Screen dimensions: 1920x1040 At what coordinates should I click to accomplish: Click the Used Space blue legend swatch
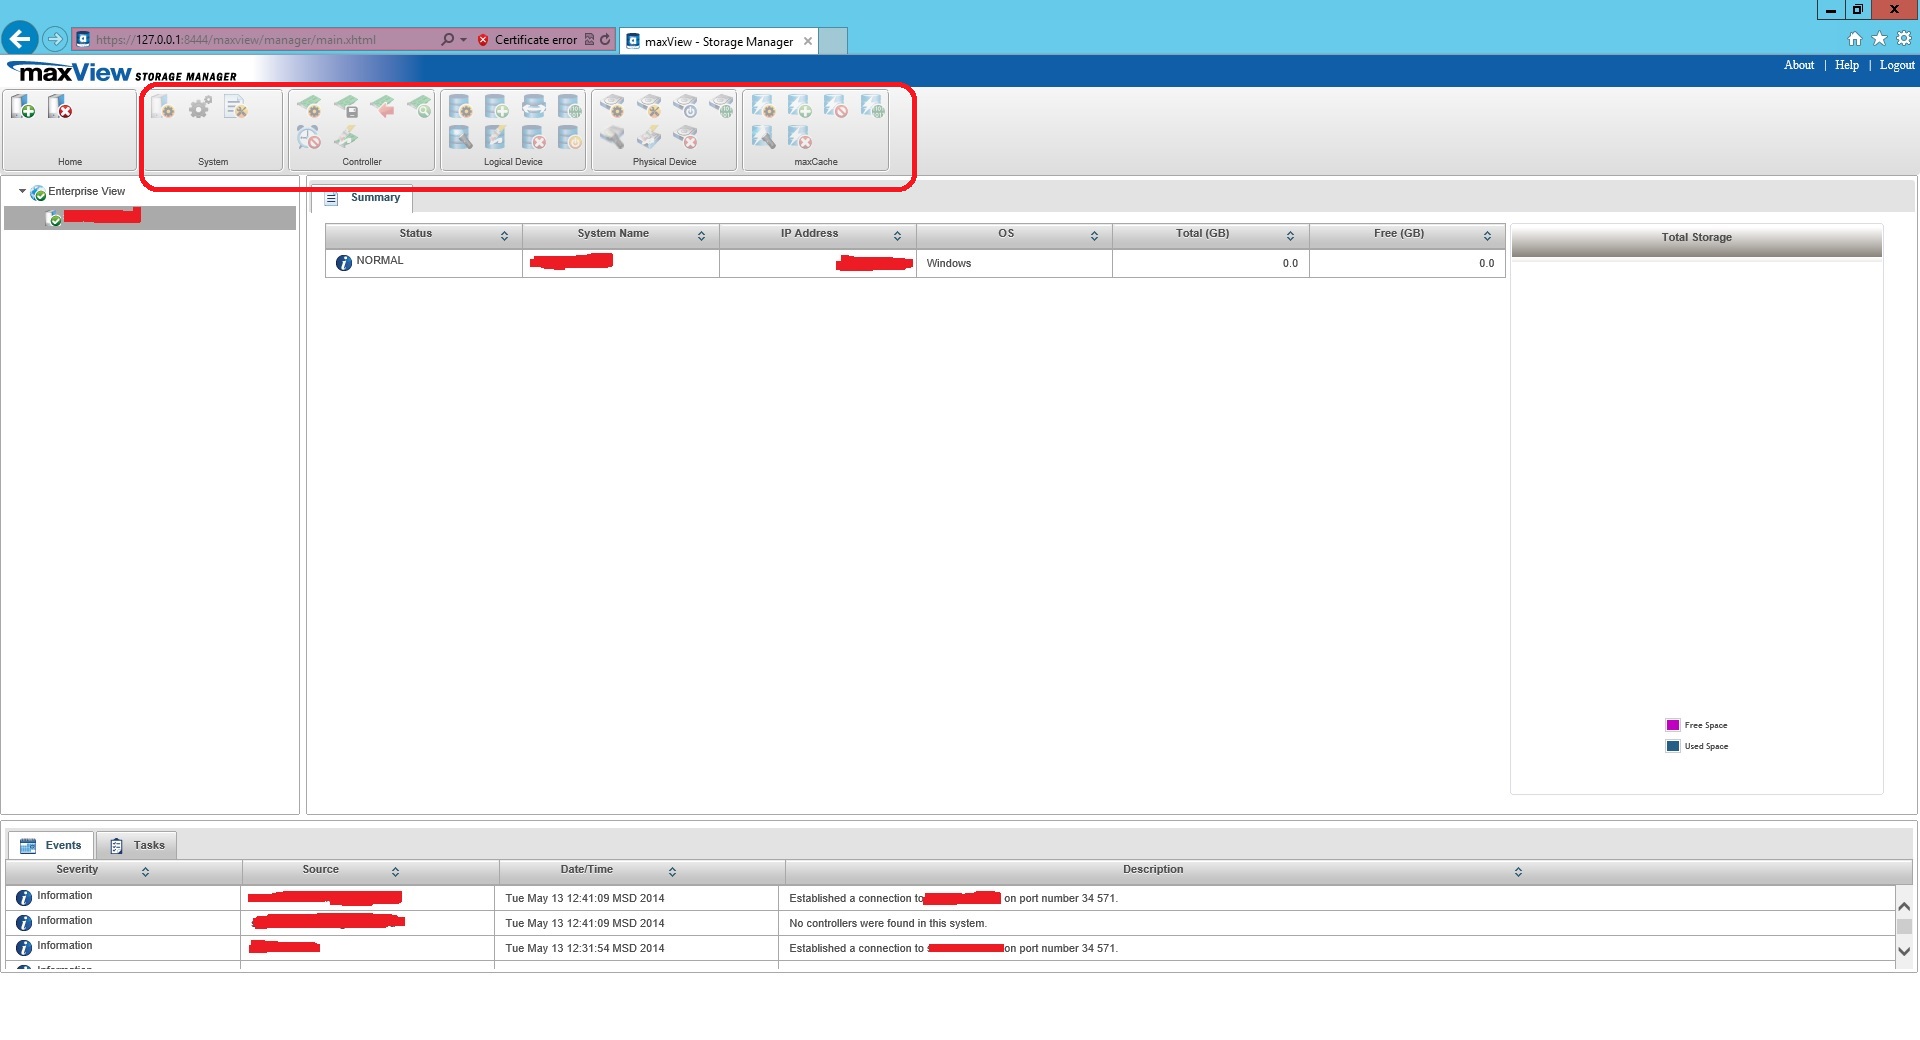1672,746
